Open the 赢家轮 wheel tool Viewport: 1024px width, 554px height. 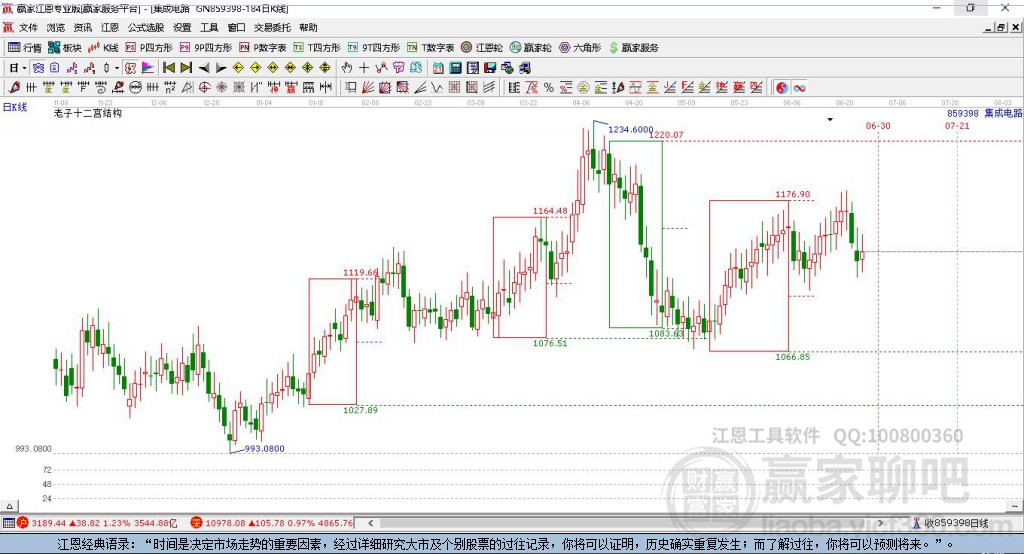[530, 48]
